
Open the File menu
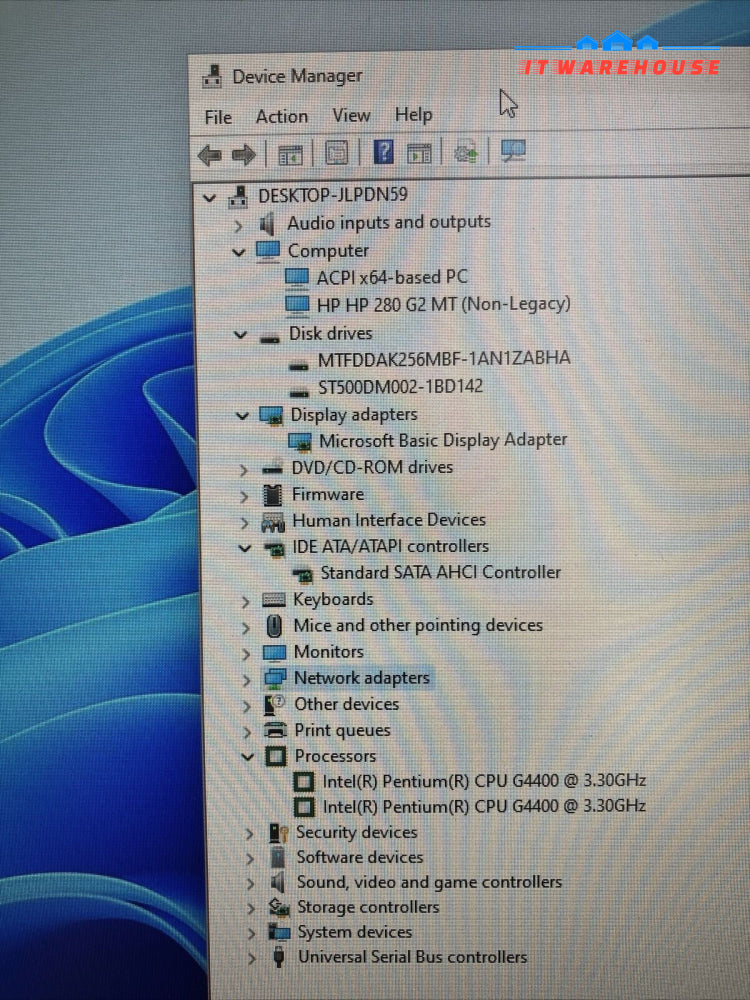(x=218, y=118)
